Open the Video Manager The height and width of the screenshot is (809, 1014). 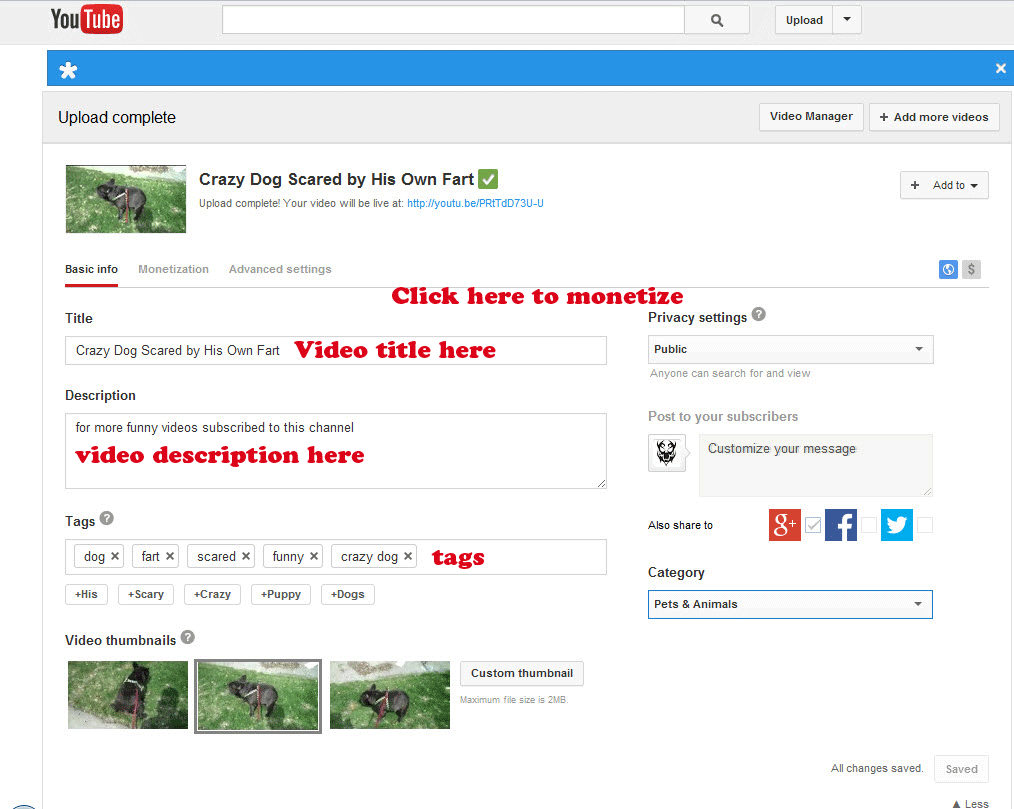coord(810,116)
